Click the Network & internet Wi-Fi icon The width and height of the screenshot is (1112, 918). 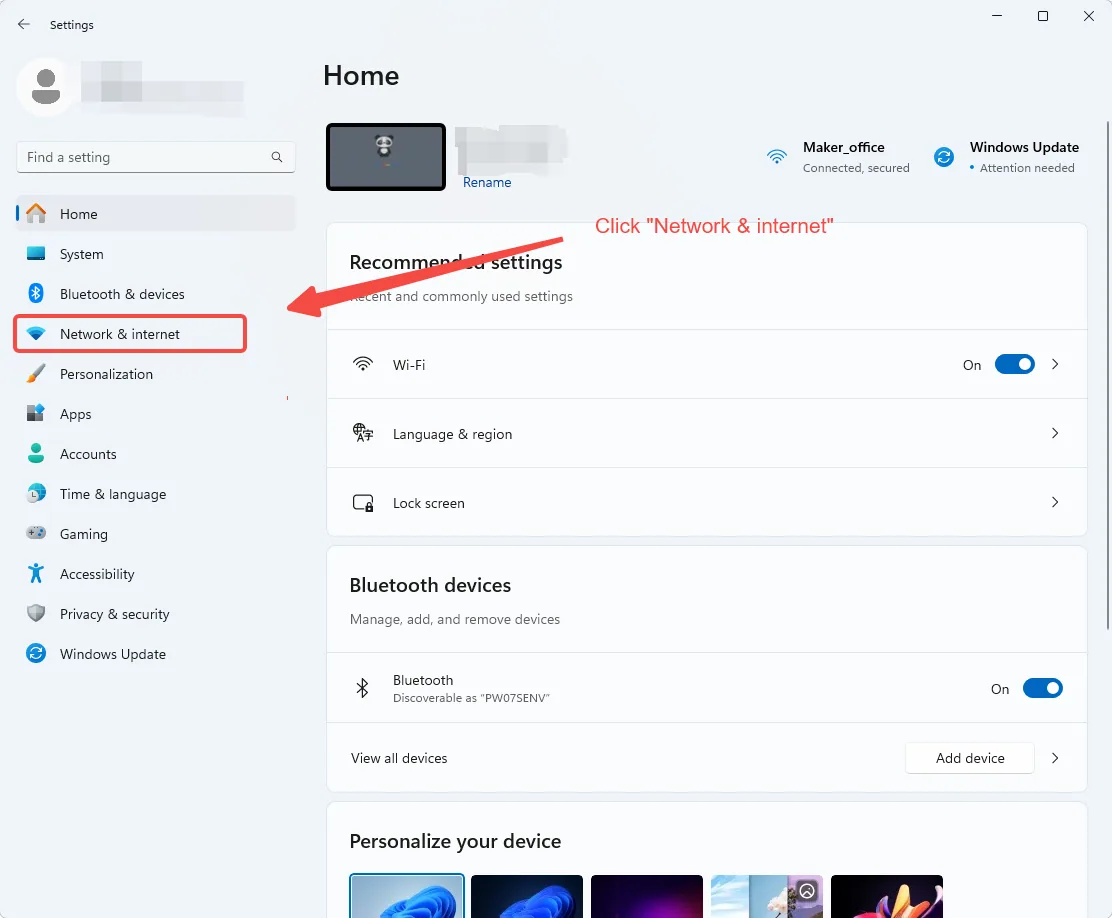pos(35,333)
